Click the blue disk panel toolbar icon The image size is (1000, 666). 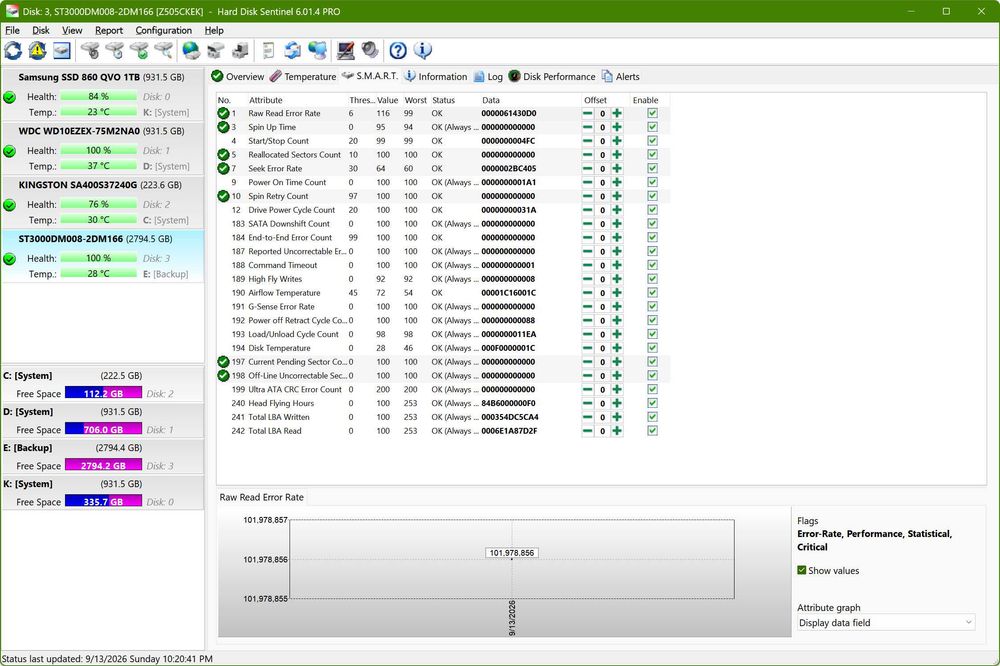(62, 50)
